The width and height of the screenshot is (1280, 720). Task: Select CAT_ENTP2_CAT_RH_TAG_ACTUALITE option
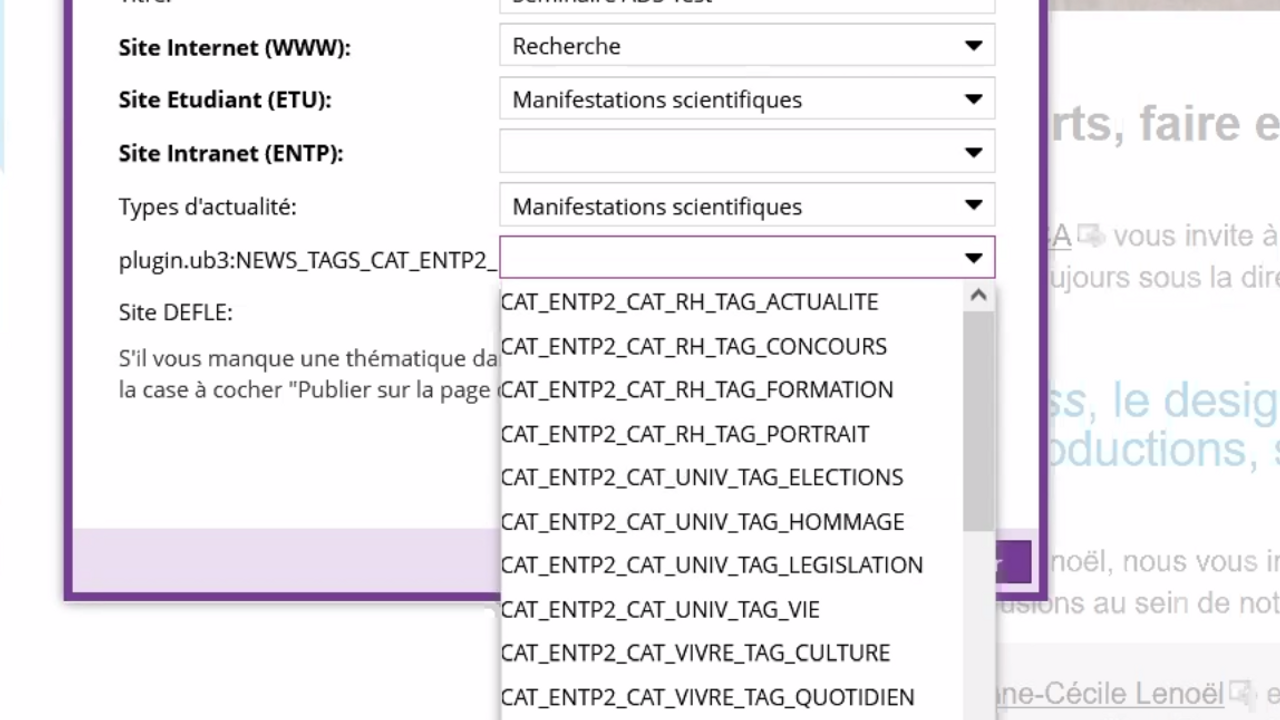click(x=690, y=302)
